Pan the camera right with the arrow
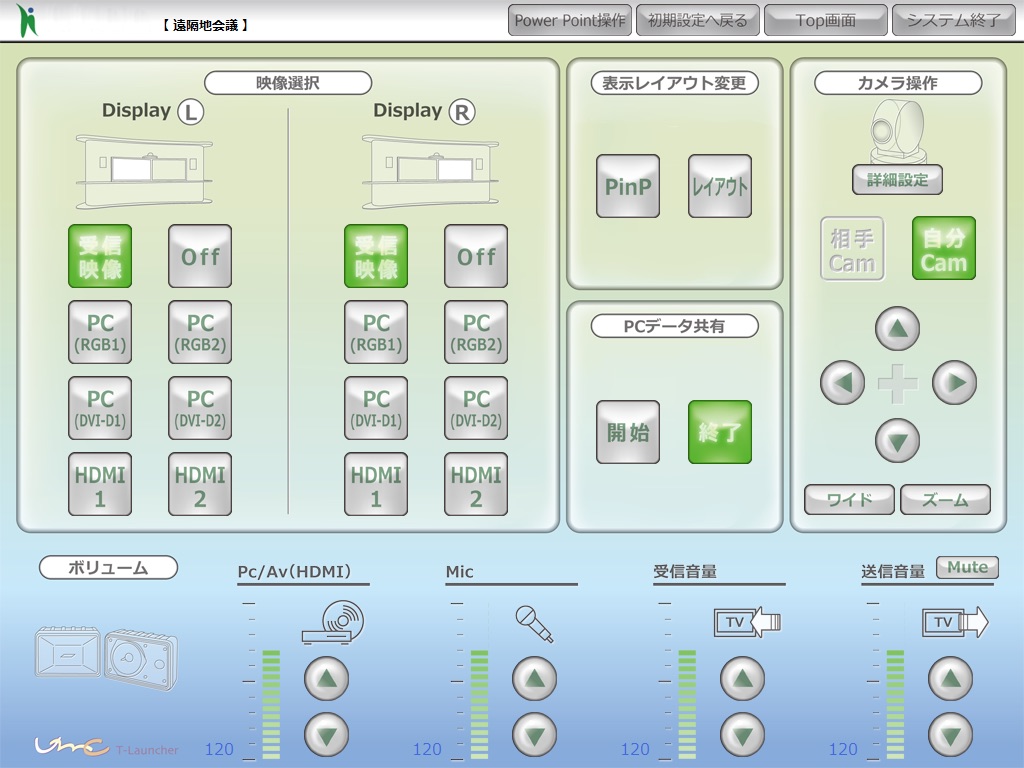Screen dimensions: 1024x768 954,382
